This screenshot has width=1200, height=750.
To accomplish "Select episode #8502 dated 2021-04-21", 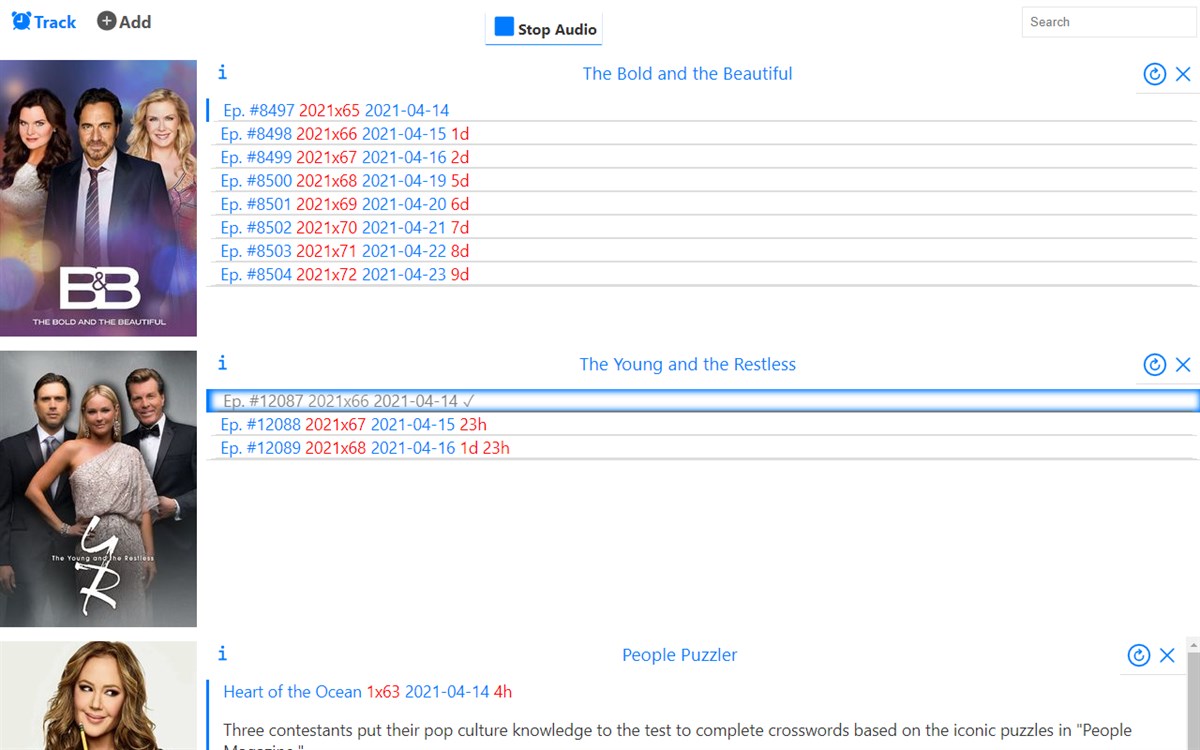I will coord(702,227).
